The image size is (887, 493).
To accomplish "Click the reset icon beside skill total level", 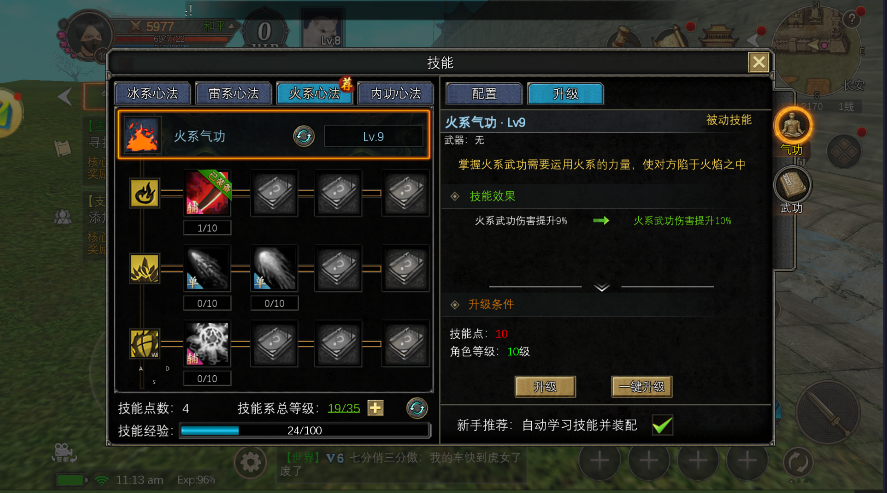I will click(417, 408).
